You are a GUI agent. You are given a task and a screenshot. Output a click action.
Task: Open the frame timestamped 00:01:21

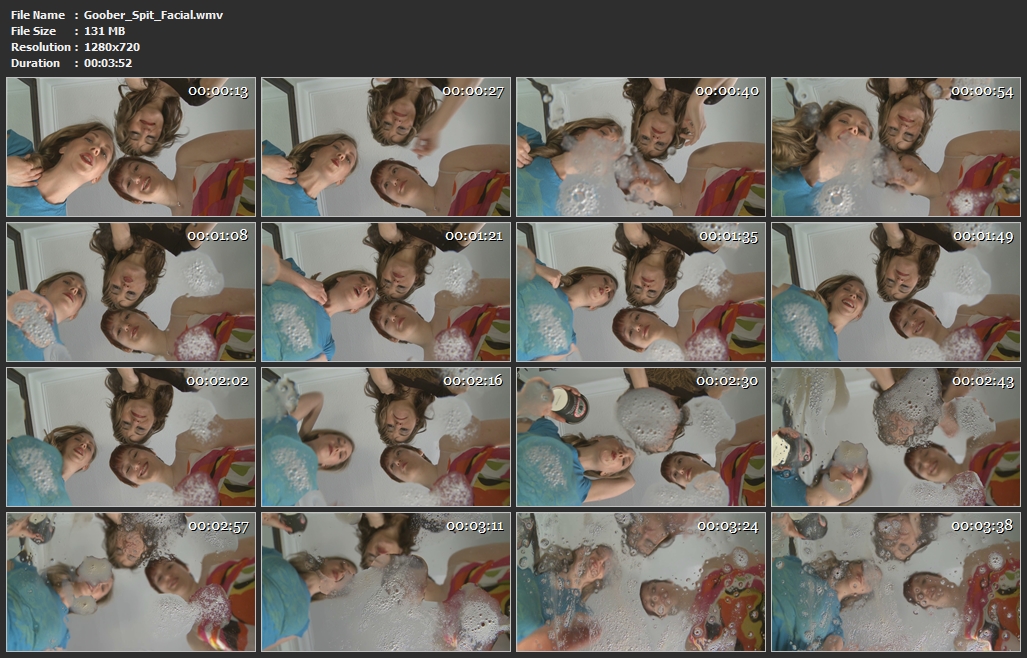pos(386,292)
